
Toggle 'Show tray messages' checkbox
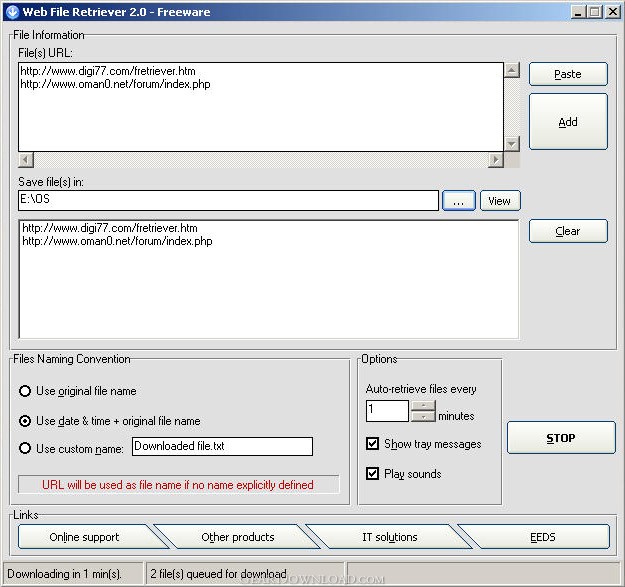[372, 444]
